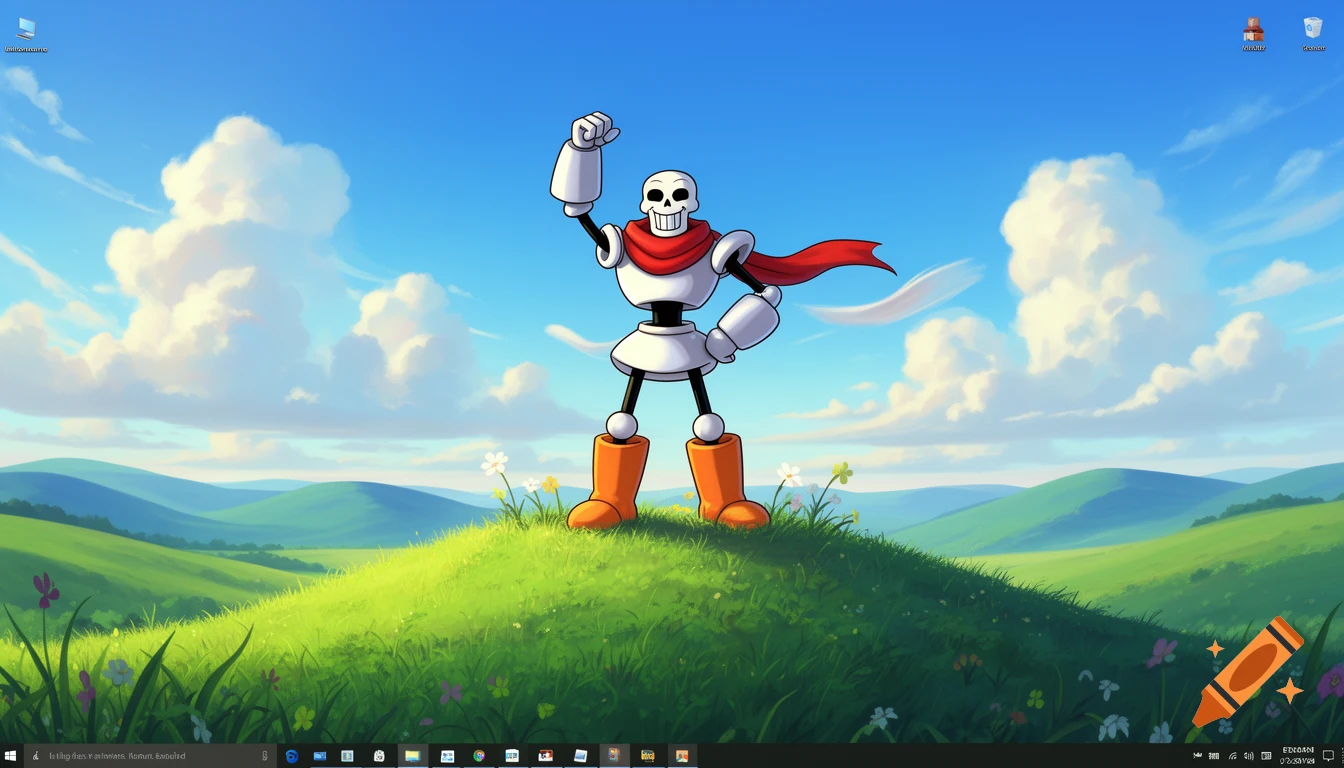Open the computer monitor desktop icon
This screenshot has width=1344, height=768.
[25, 29]
